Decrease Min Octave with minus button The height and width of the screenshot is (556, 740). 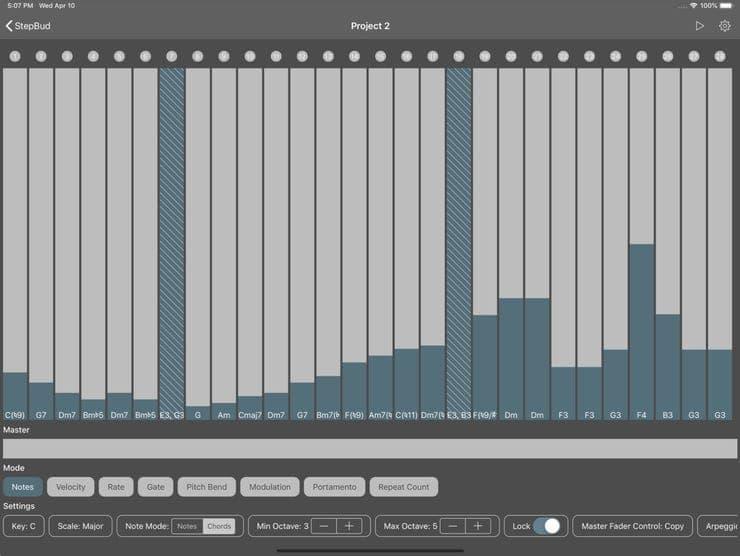tap(324, 526)
